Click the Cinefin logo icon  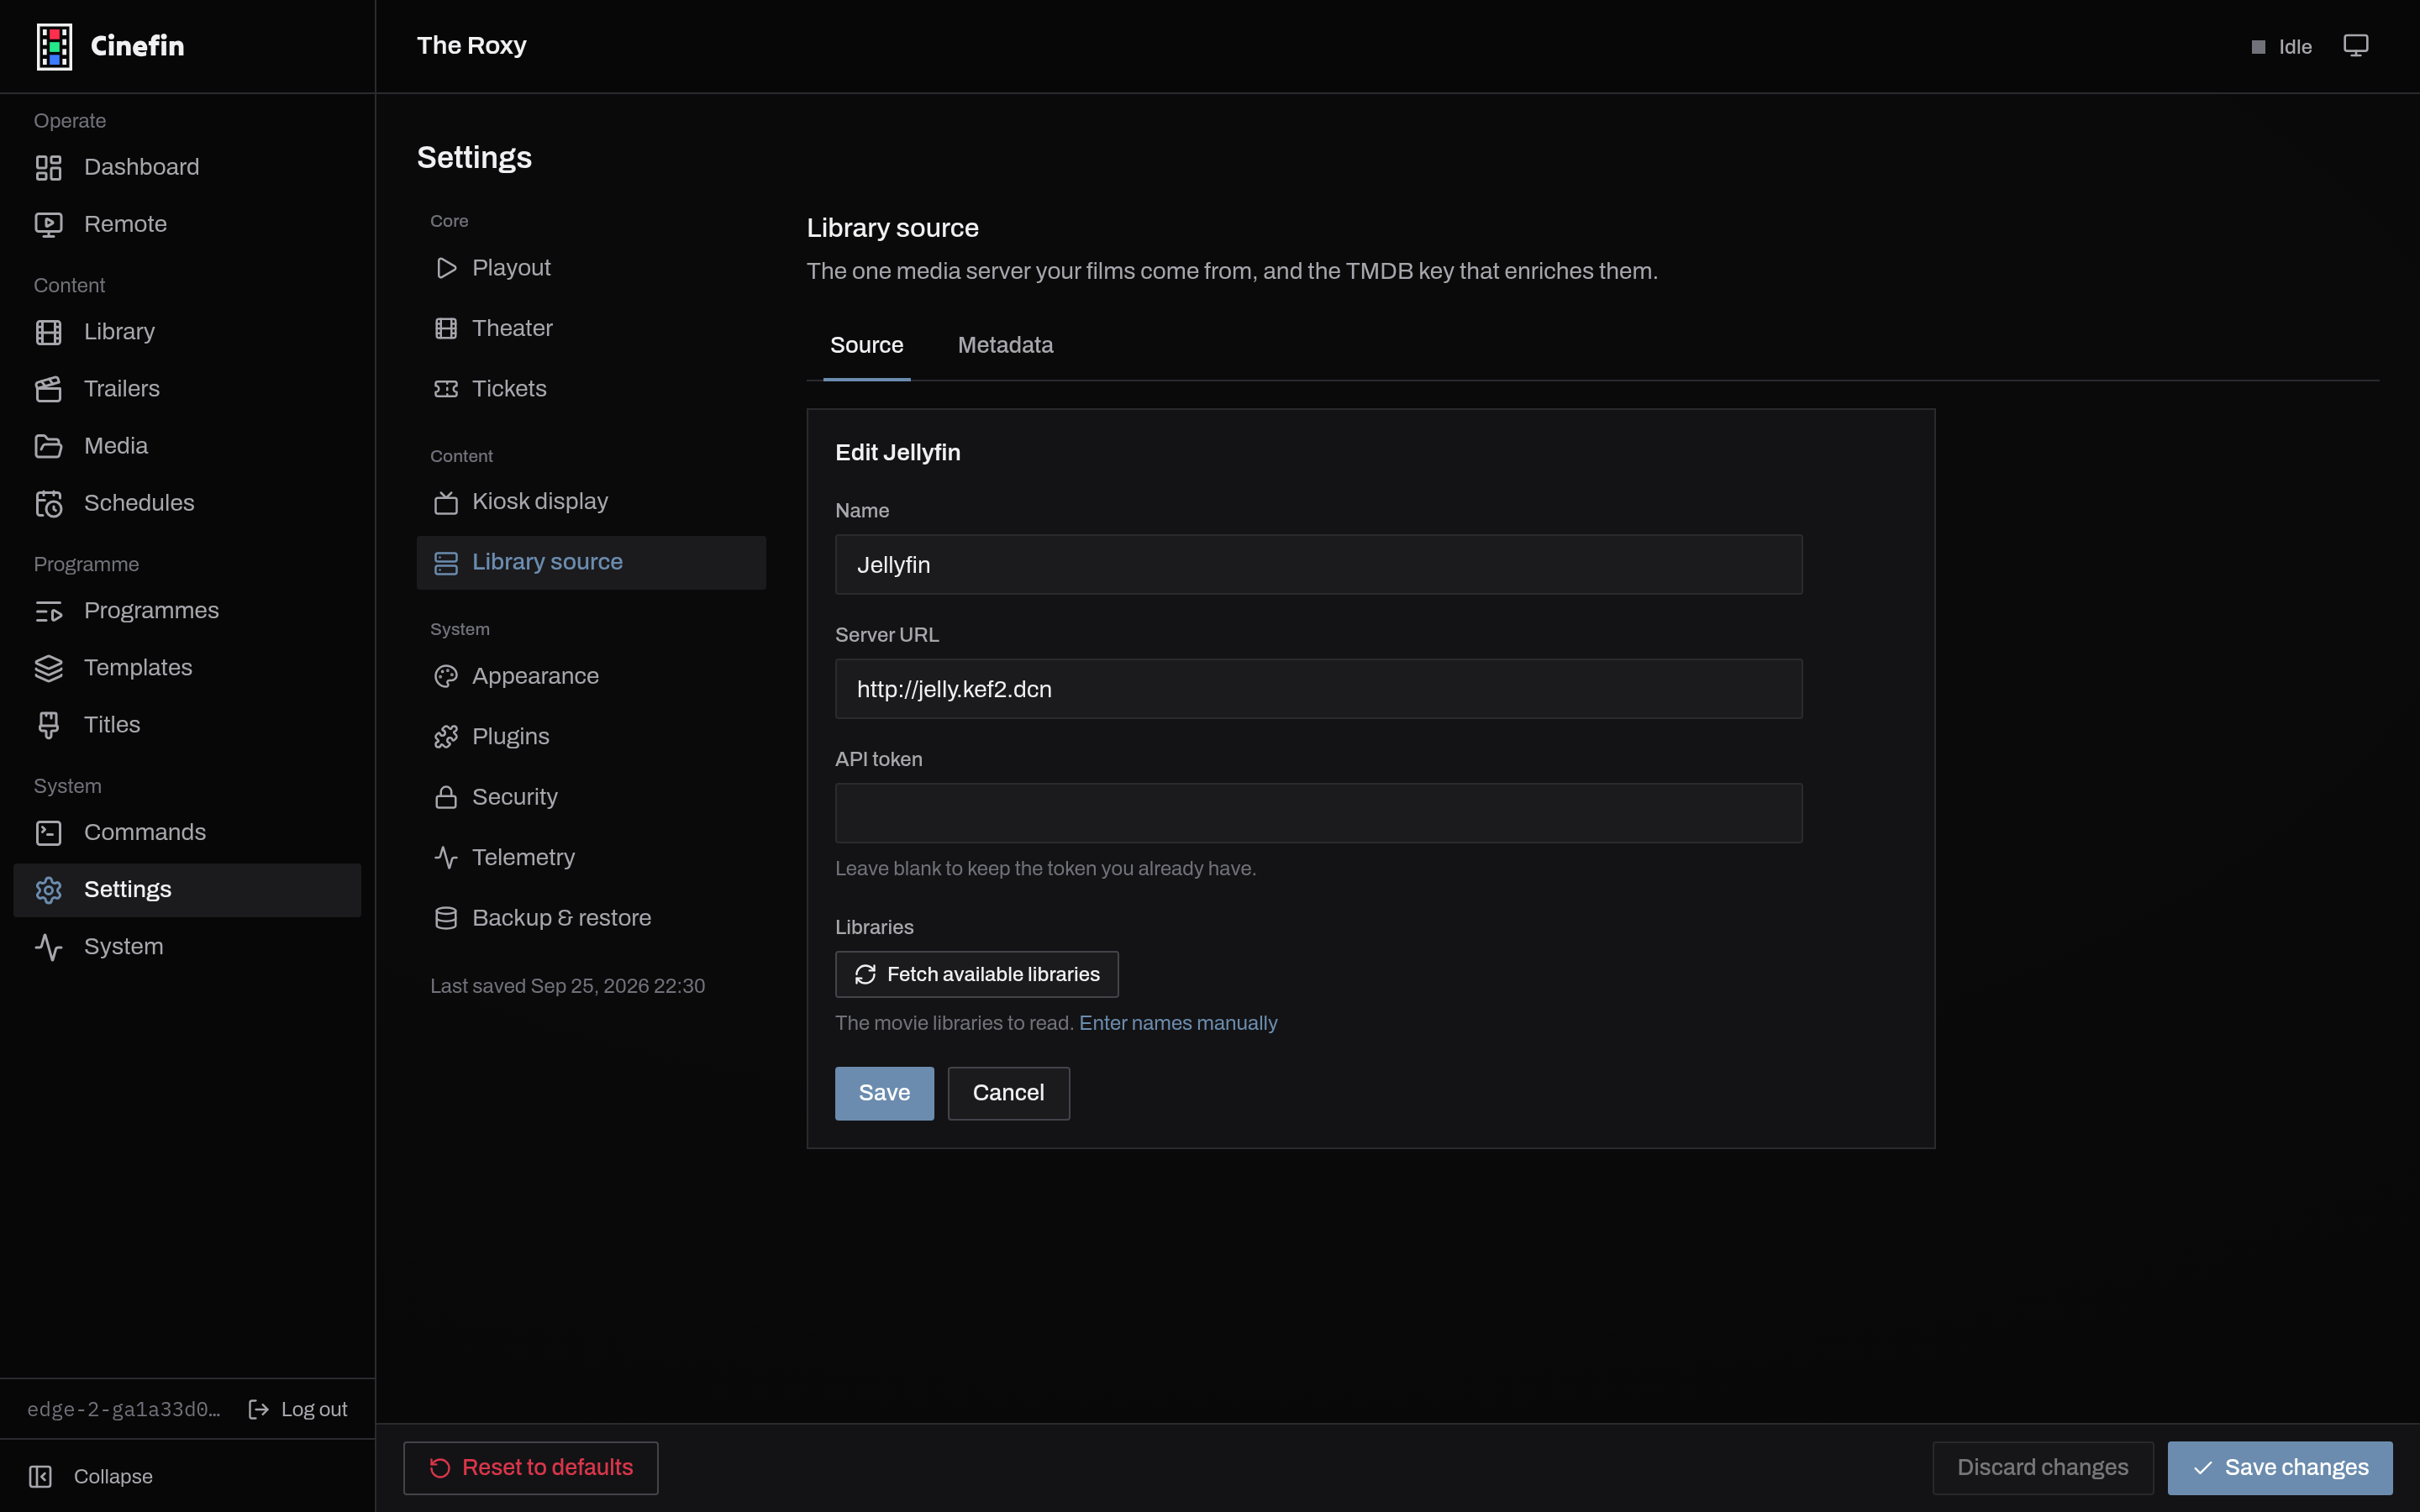pos(54,46)
